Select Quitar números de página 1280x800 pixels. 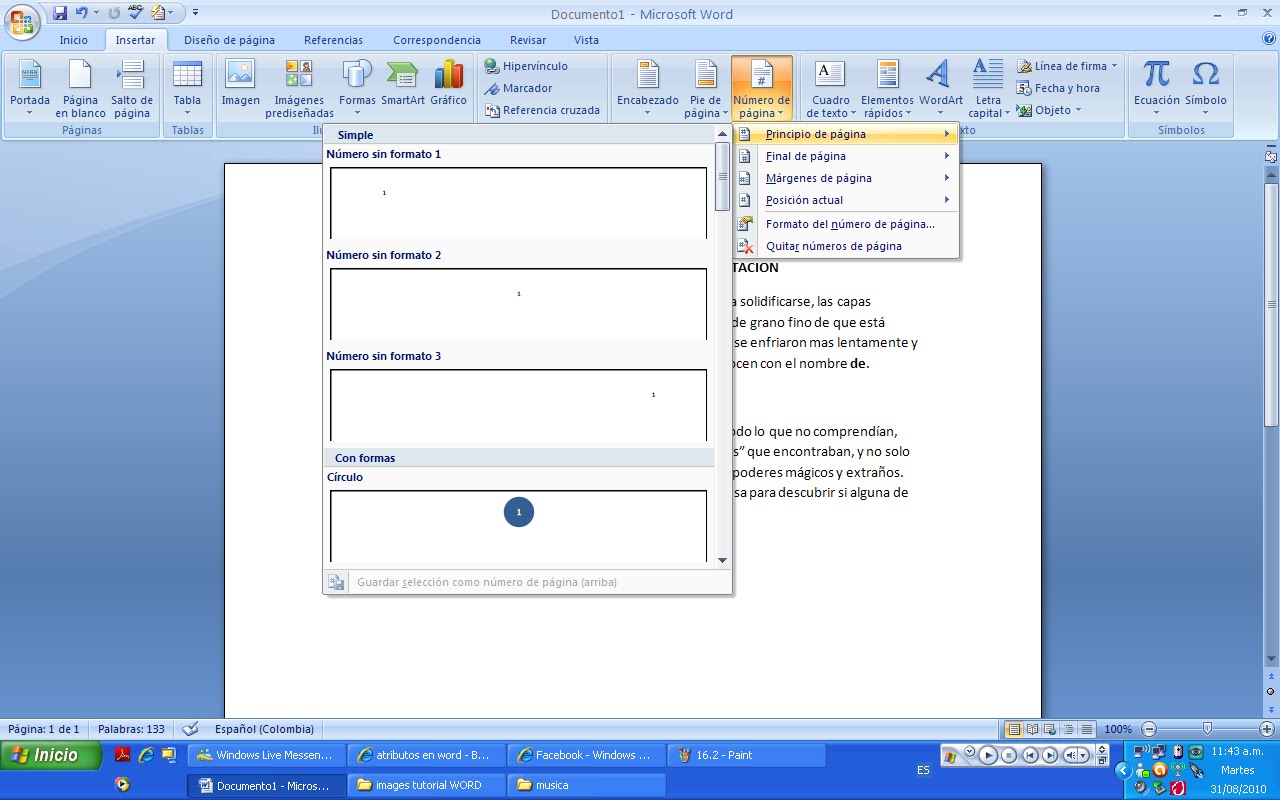pos(846,246)
